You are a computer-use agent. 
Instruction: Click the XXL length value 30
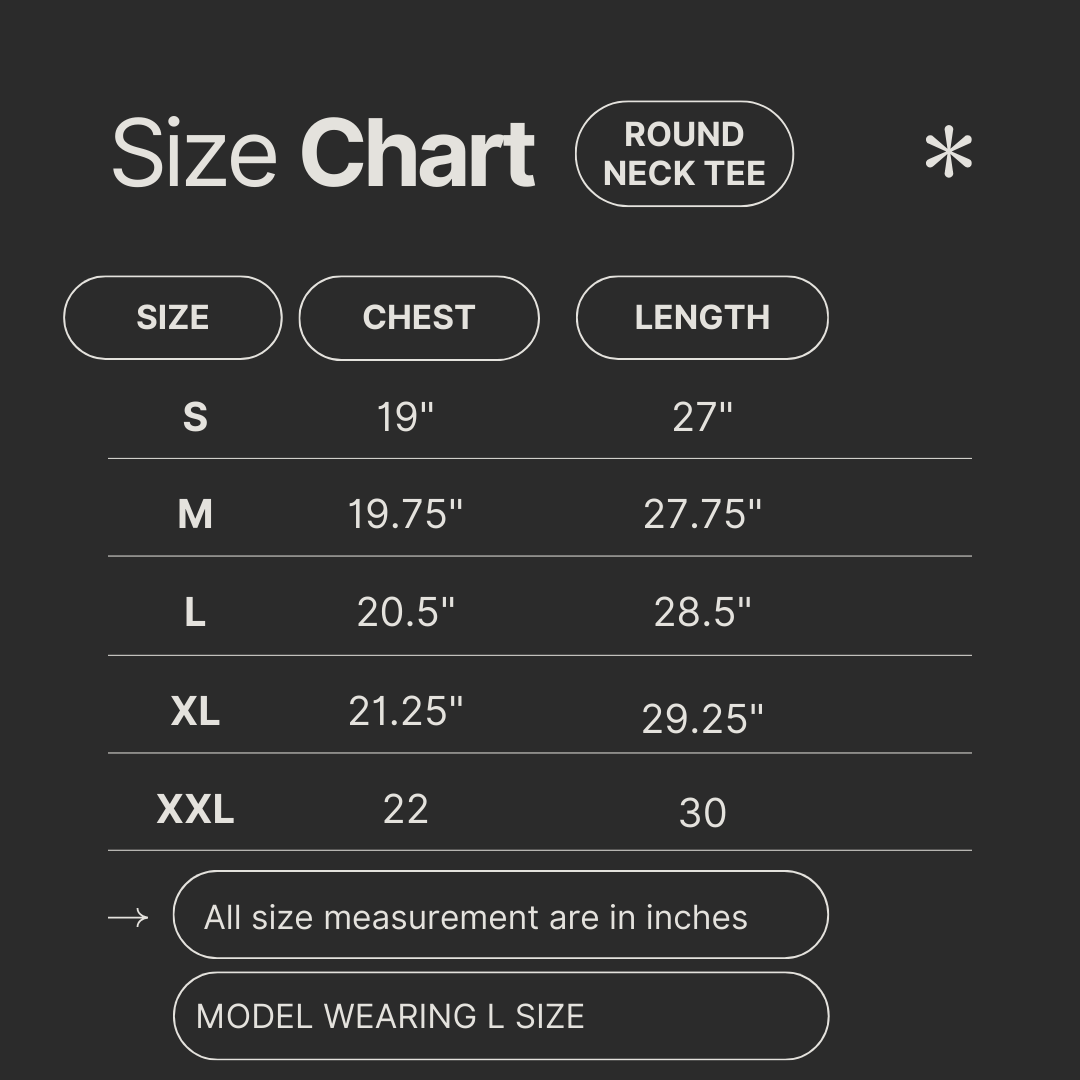point(702,813)
